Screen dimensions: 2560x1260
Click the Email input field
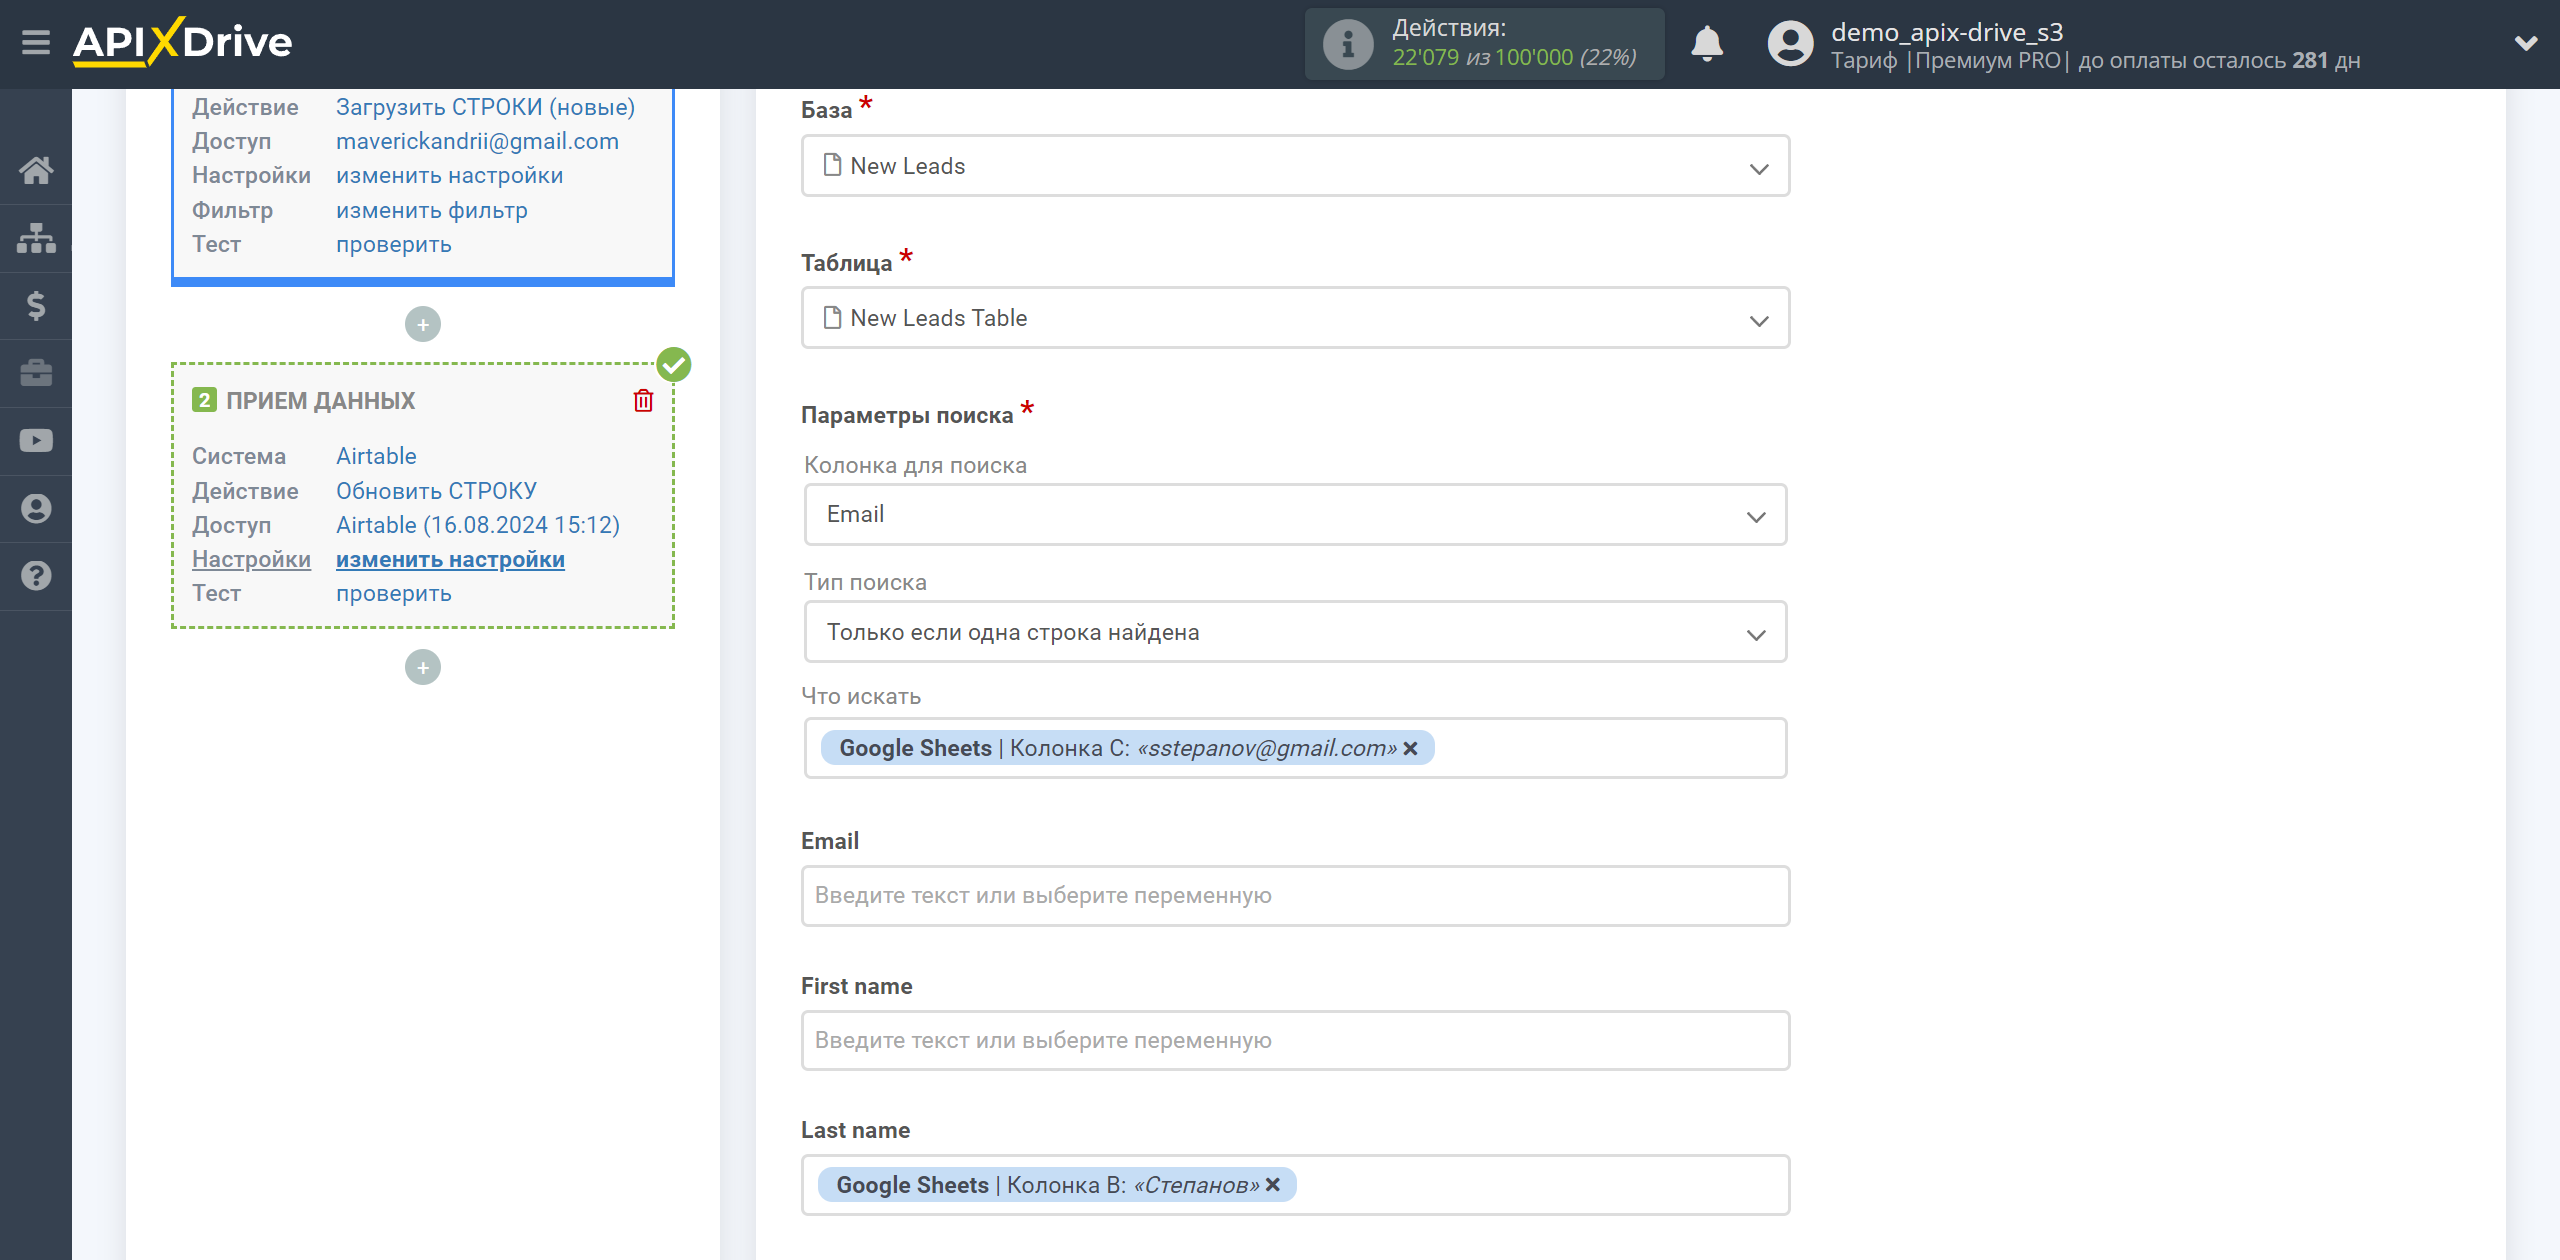click(1295, 896)
